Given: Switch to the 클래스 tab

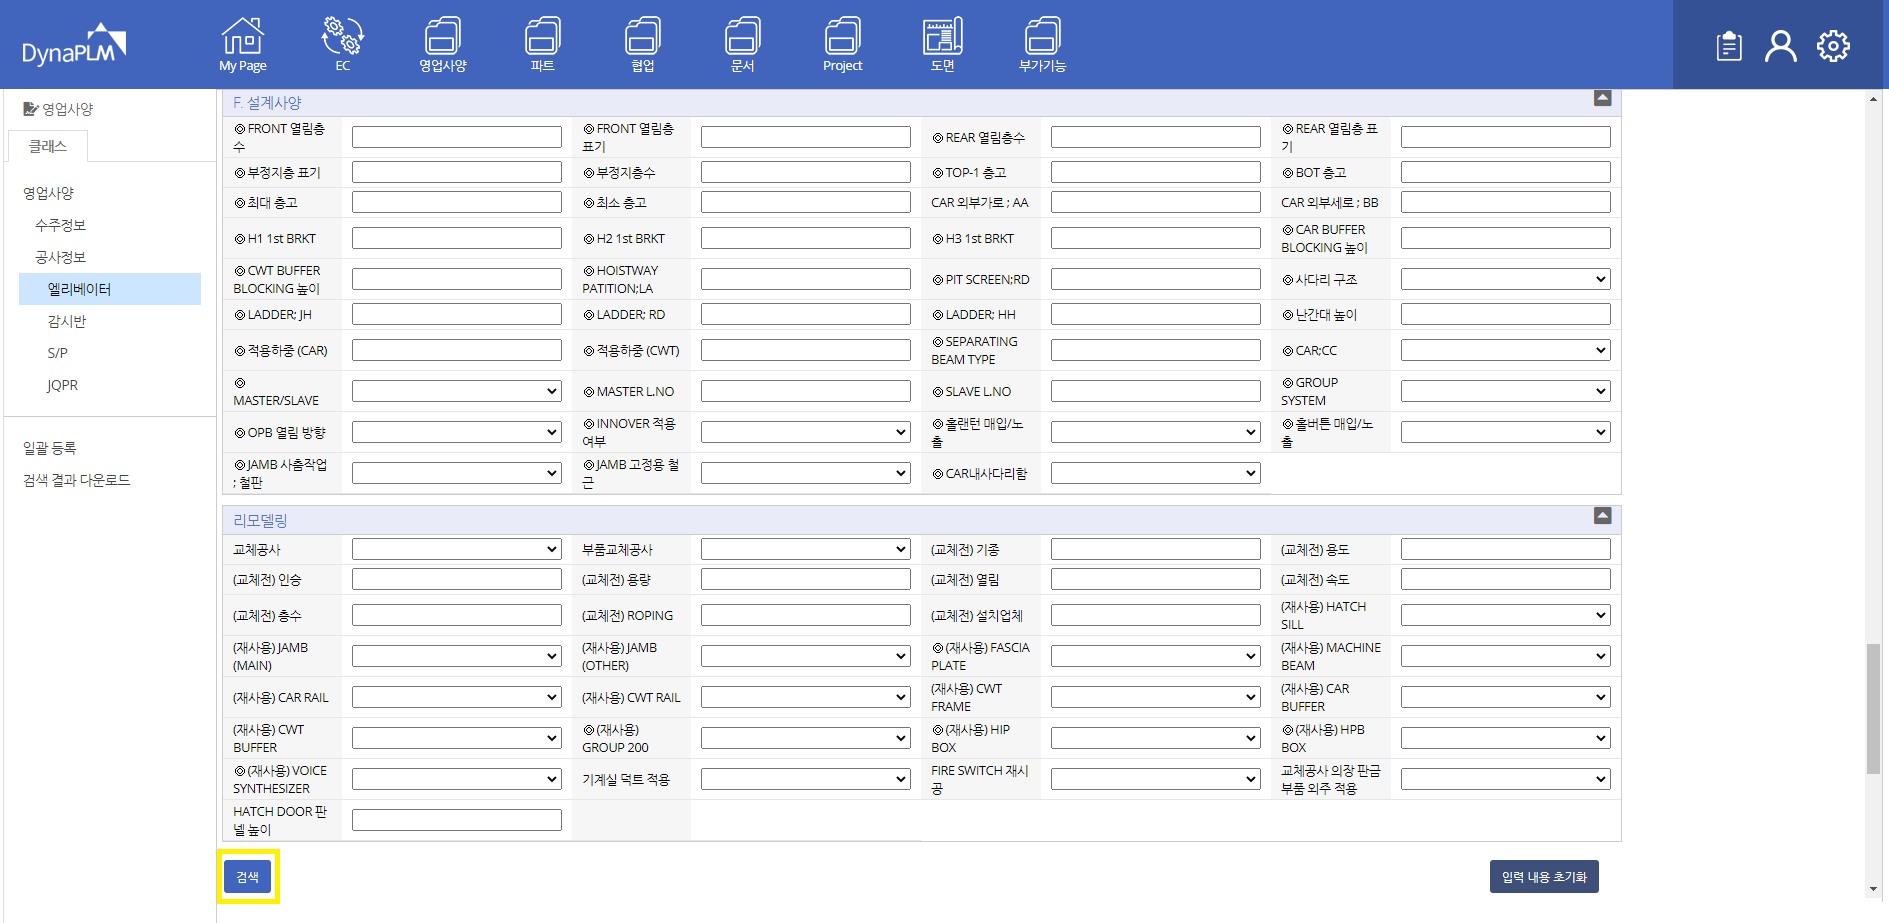Looking at the screenshot, I should pos(48,146).
